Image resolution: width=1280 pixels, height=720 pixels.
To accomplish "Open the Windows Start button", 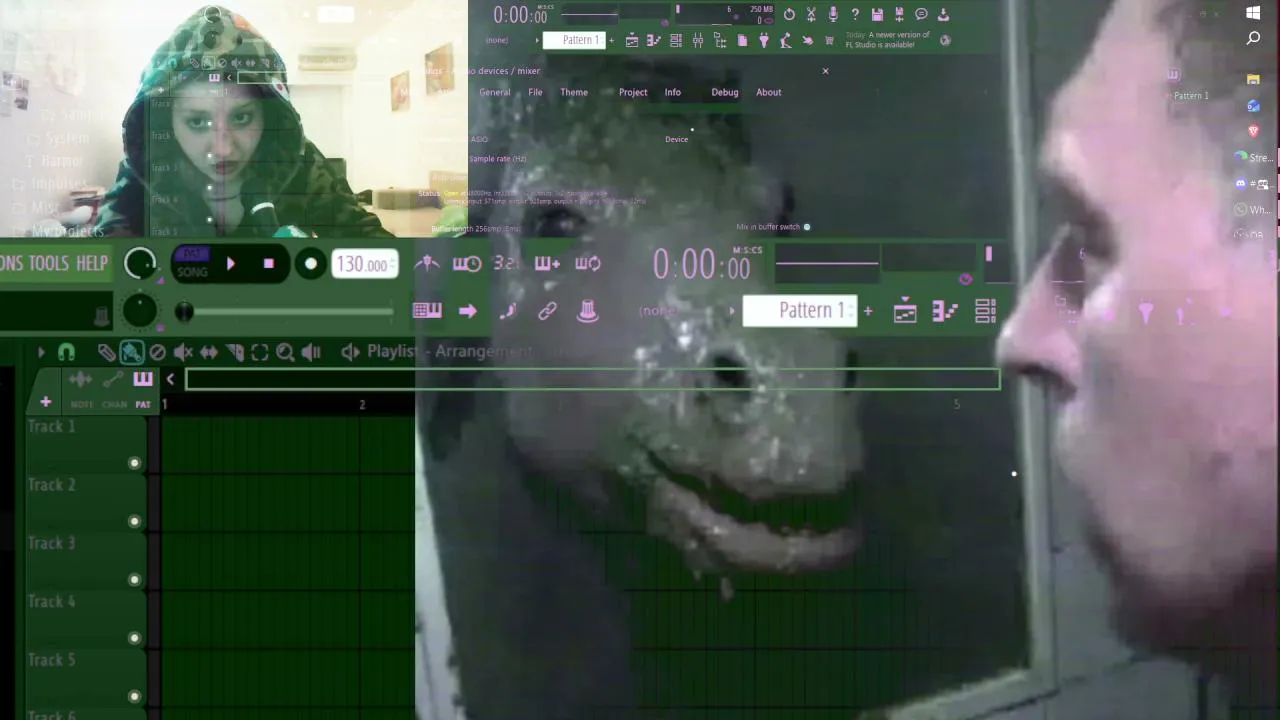I will point(1253,13).
